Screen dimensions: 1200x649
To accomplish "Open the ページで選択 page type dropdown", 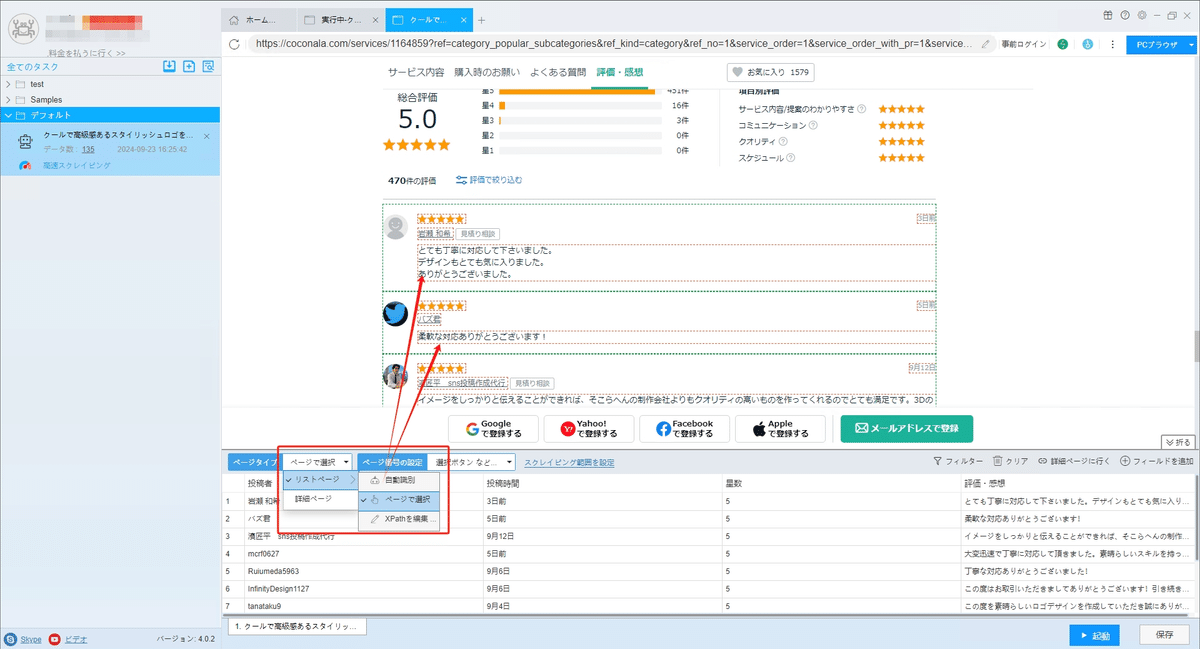I will [318, 462].
